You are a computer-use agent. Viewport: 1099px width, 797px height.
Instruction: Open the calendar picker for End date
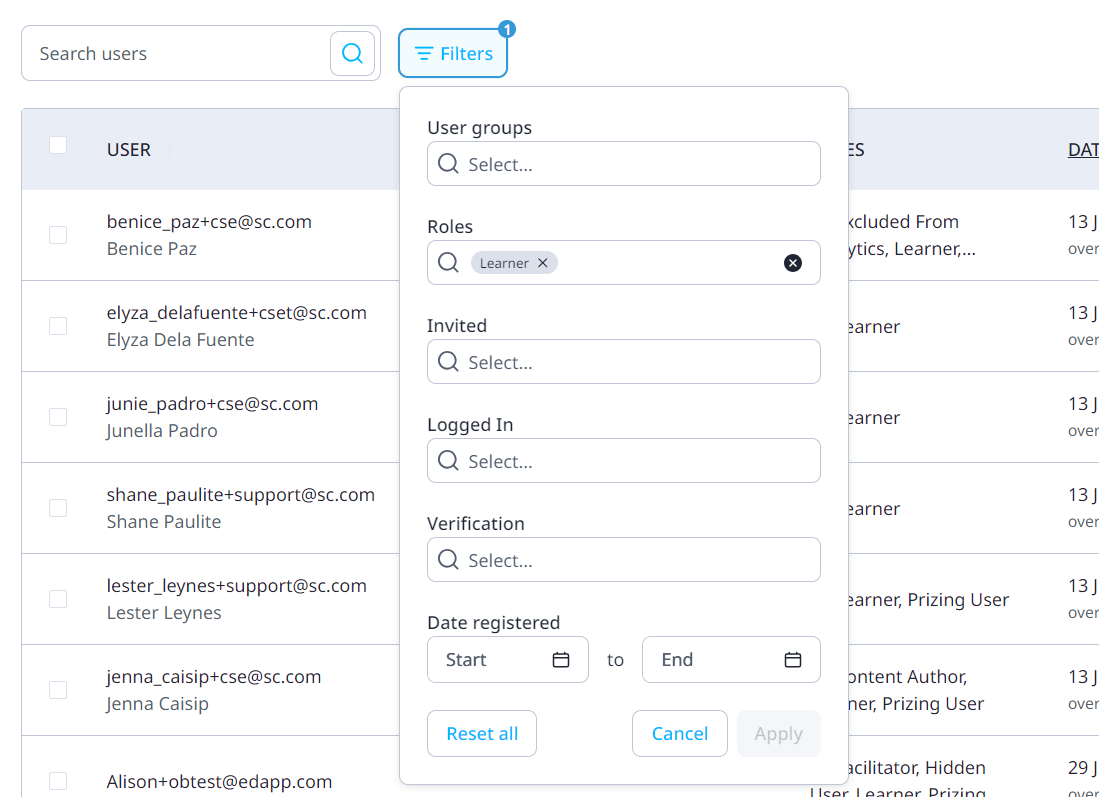click(793, 659)
